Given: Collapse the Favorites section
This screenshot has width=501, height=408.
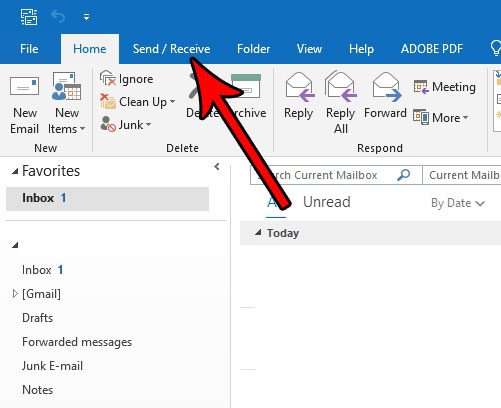Looking at the screenshot, I should coord(15,171).
